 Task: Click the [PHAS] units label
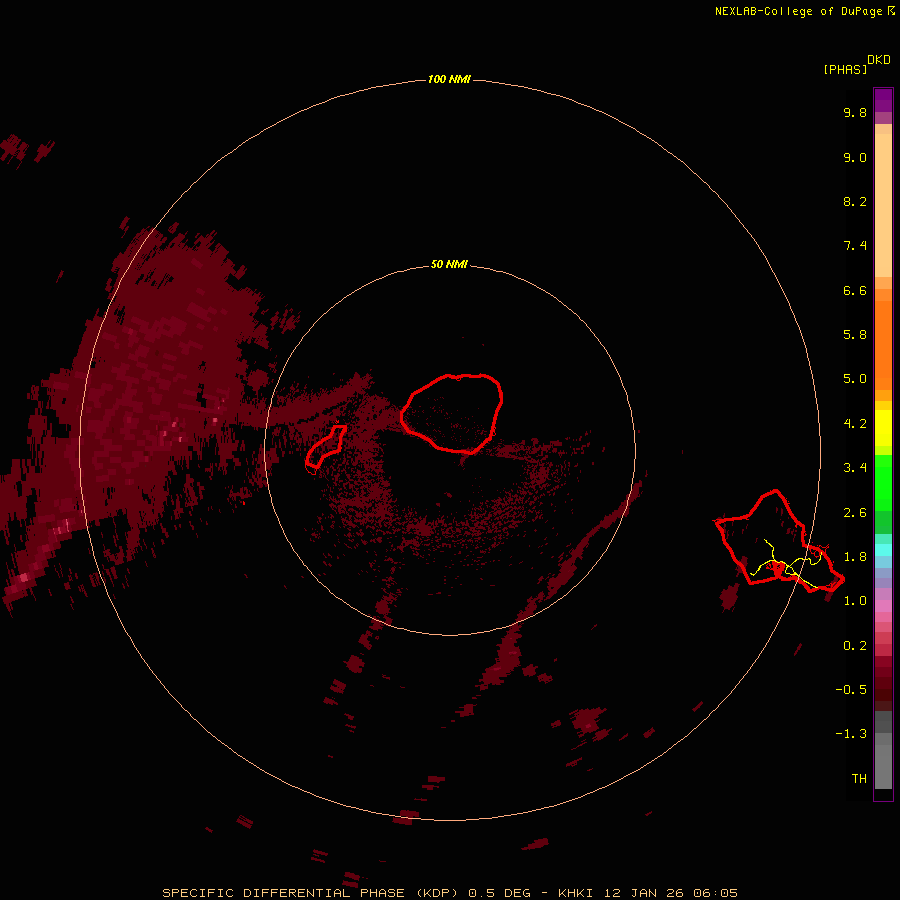click(845, 69)
